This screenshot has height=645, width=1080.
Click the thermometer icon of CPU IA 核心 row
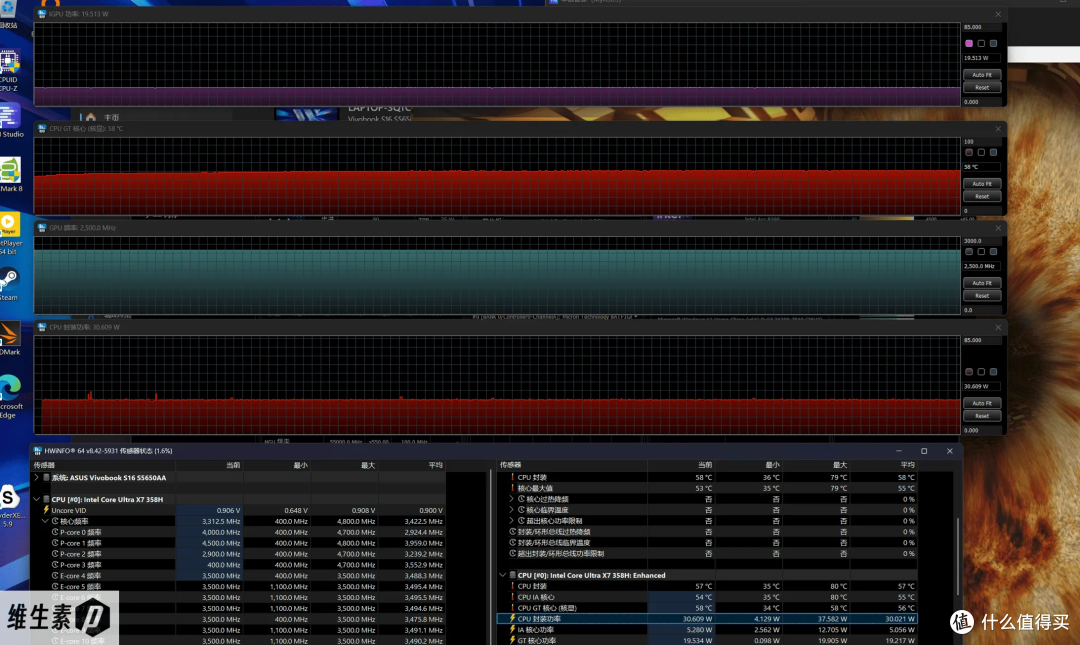tap(512, 597)
